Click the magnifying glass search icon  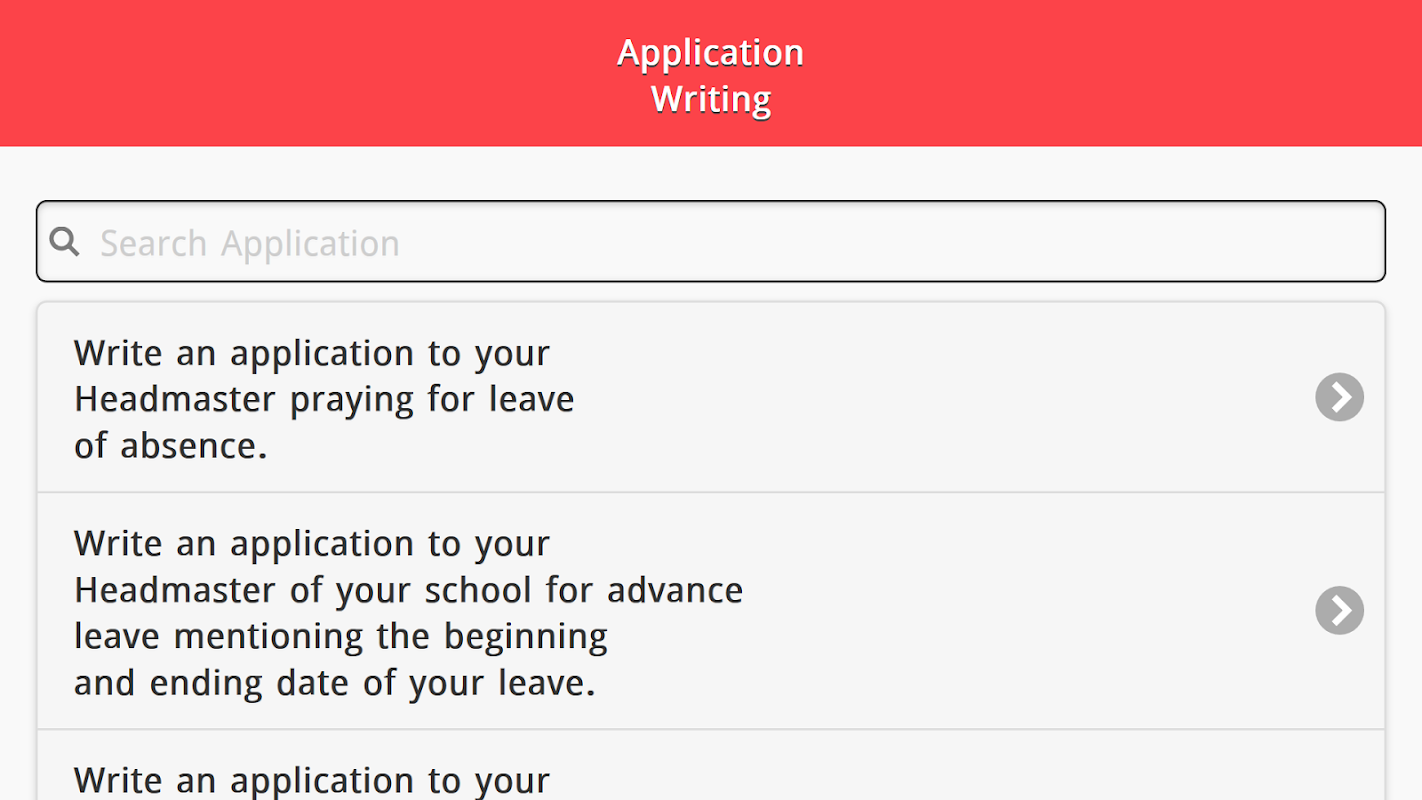(x=65, y=241)
